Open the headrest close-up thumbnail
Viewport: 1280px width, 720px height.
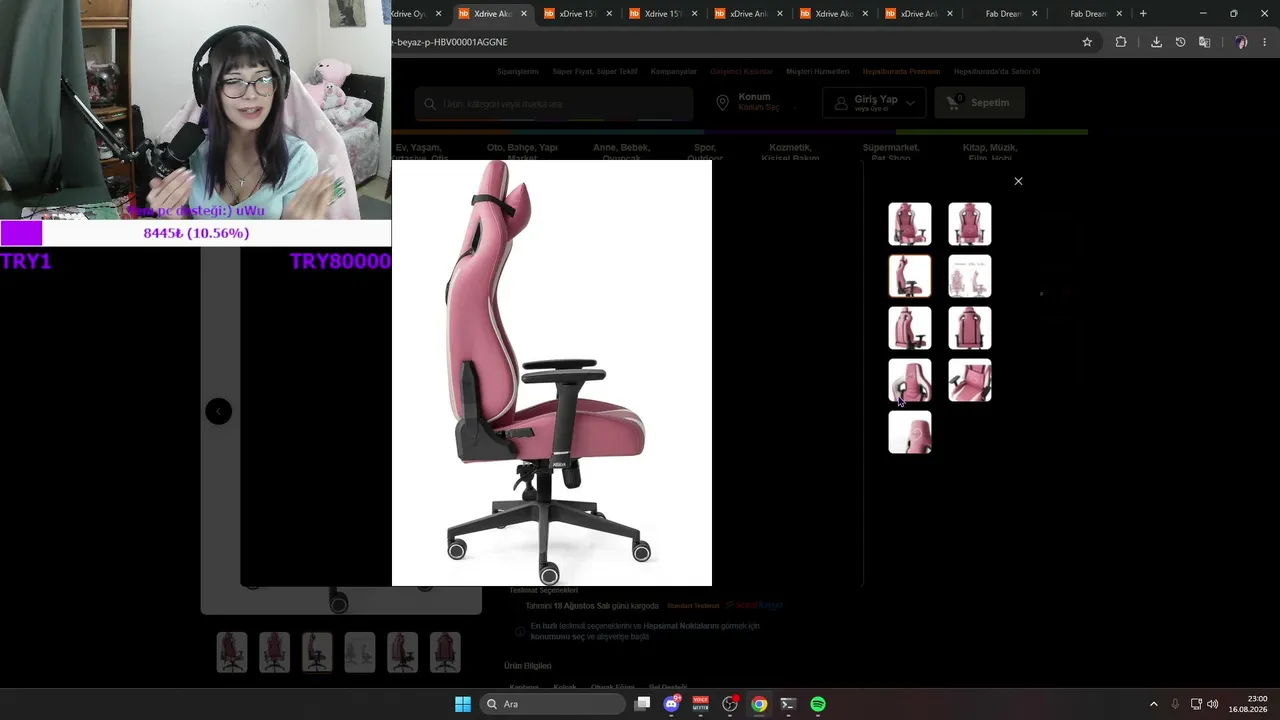(x=910, y=380)
